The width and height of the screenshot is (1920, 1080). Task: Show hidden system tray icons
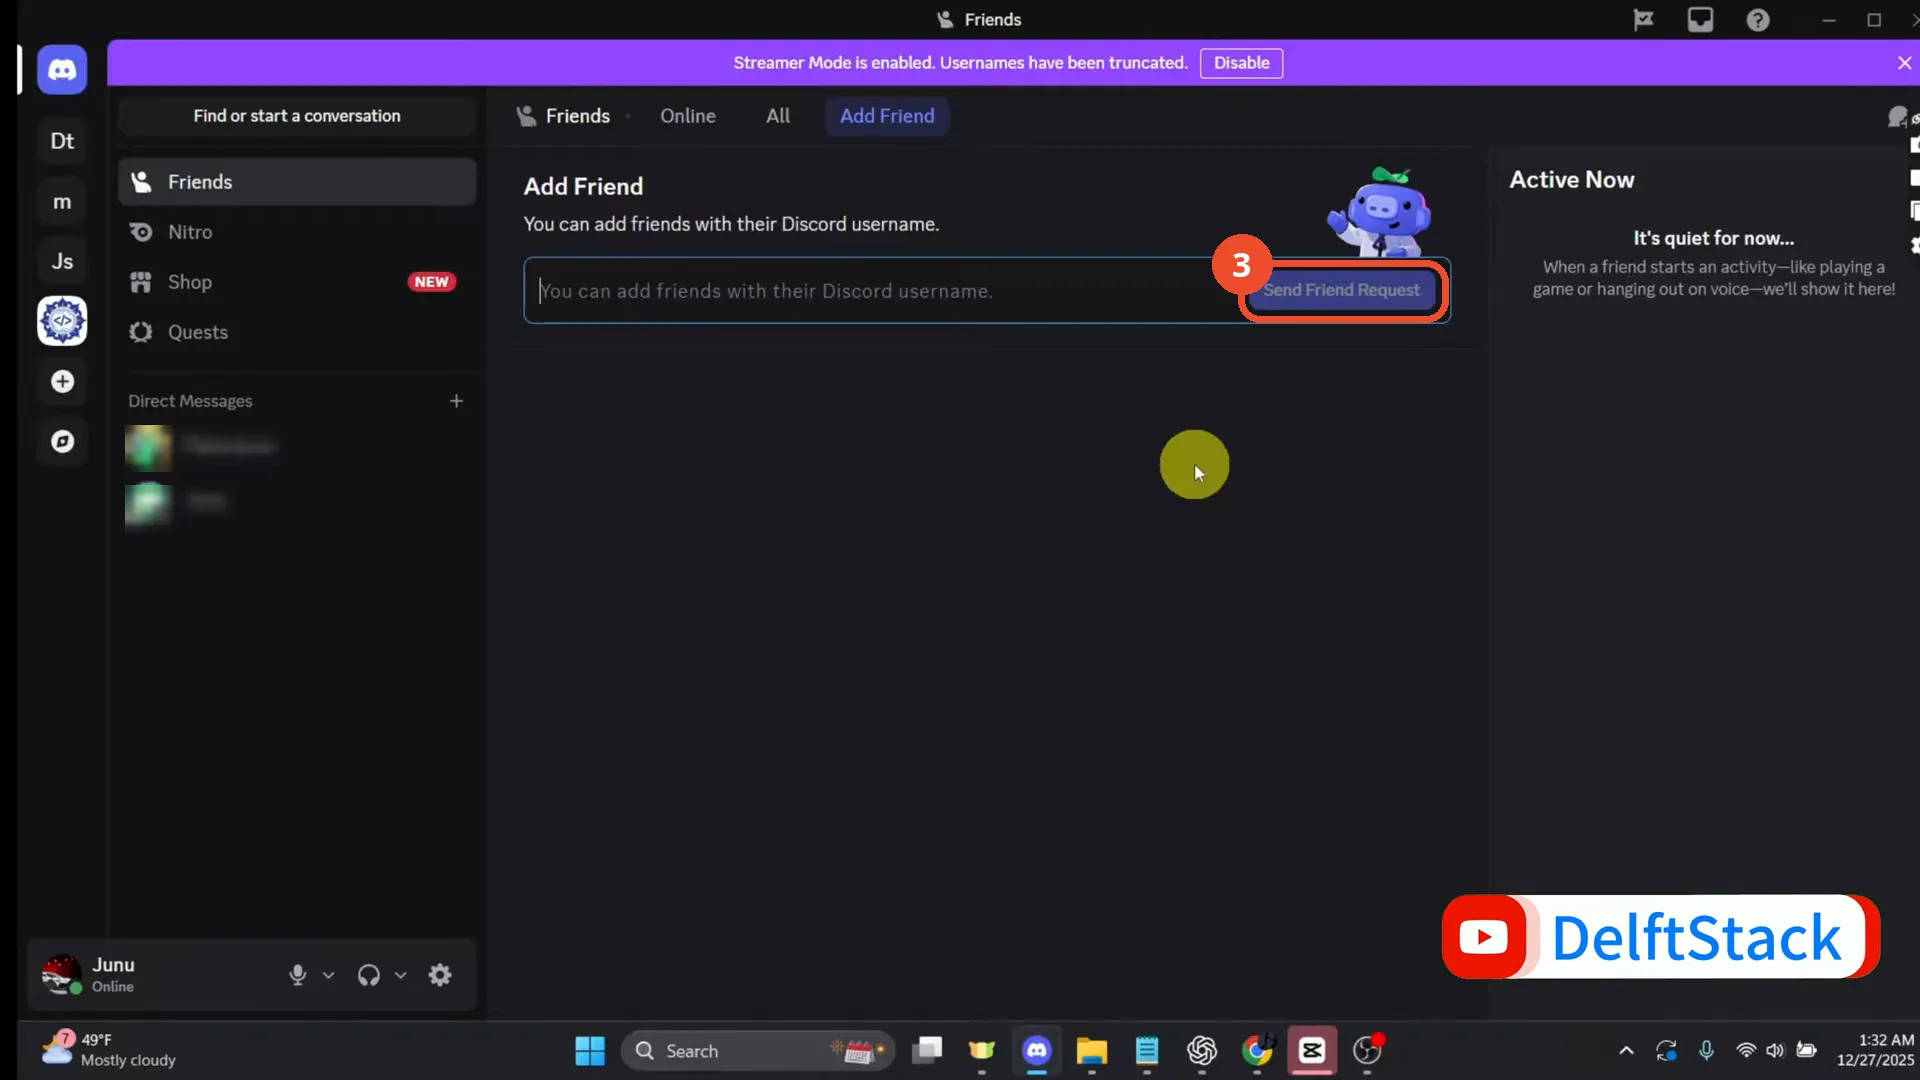pyautogui.click(x=1626, y=1051)
